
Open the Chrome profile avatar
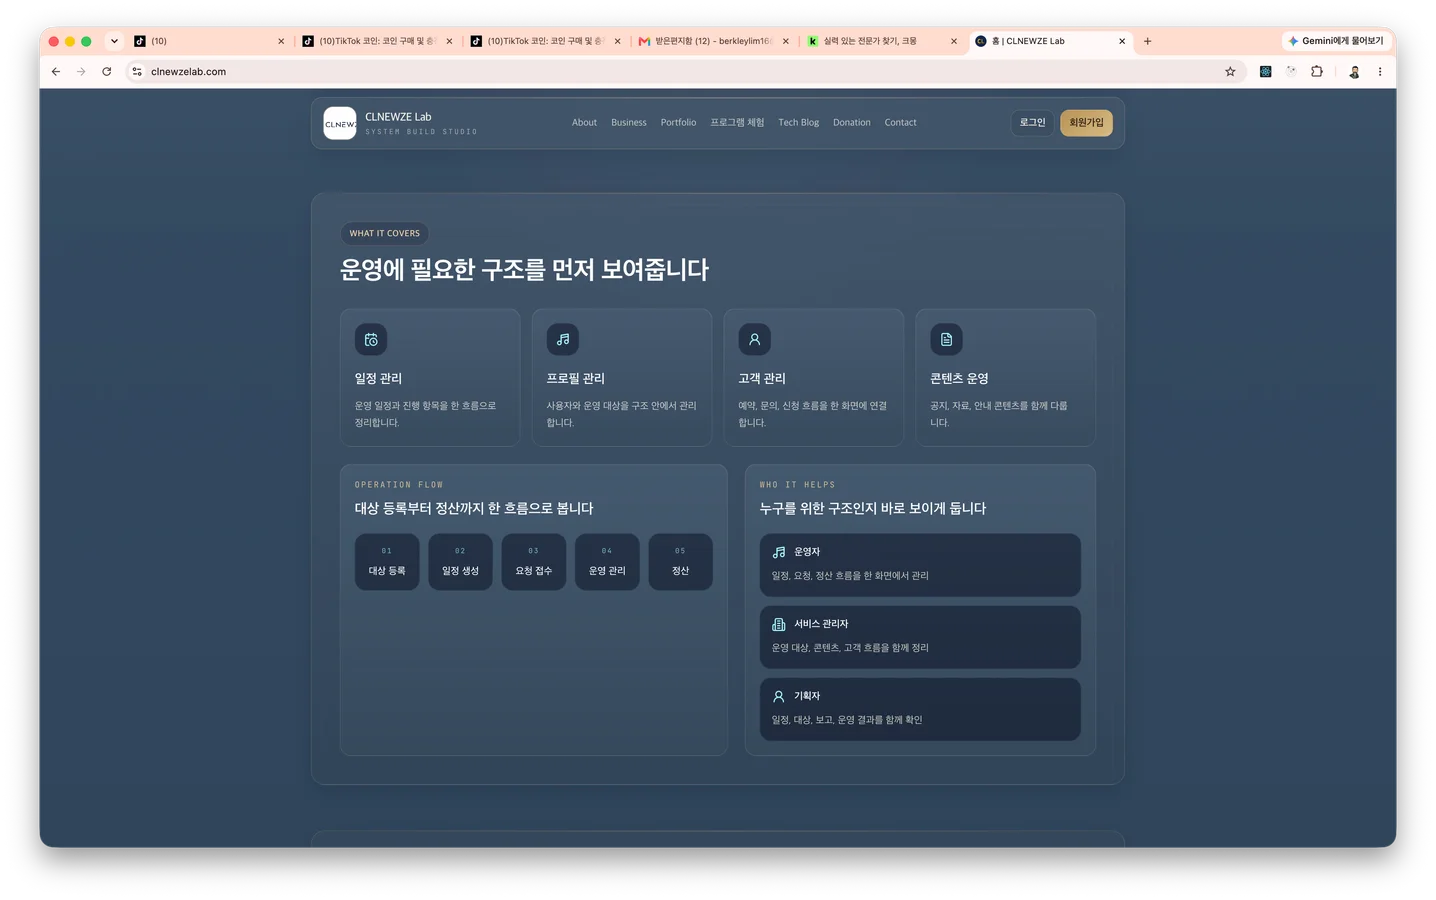(1354, 72)
